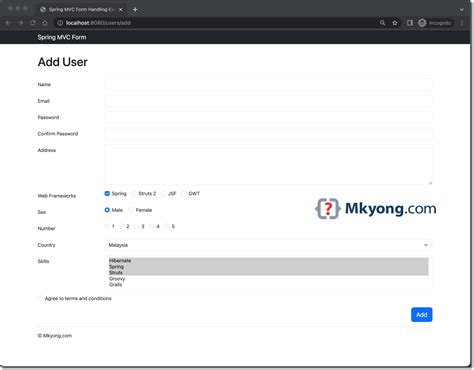474x370 pixels.
Task: Choose number 2 radio button
Action: (122, 226)
